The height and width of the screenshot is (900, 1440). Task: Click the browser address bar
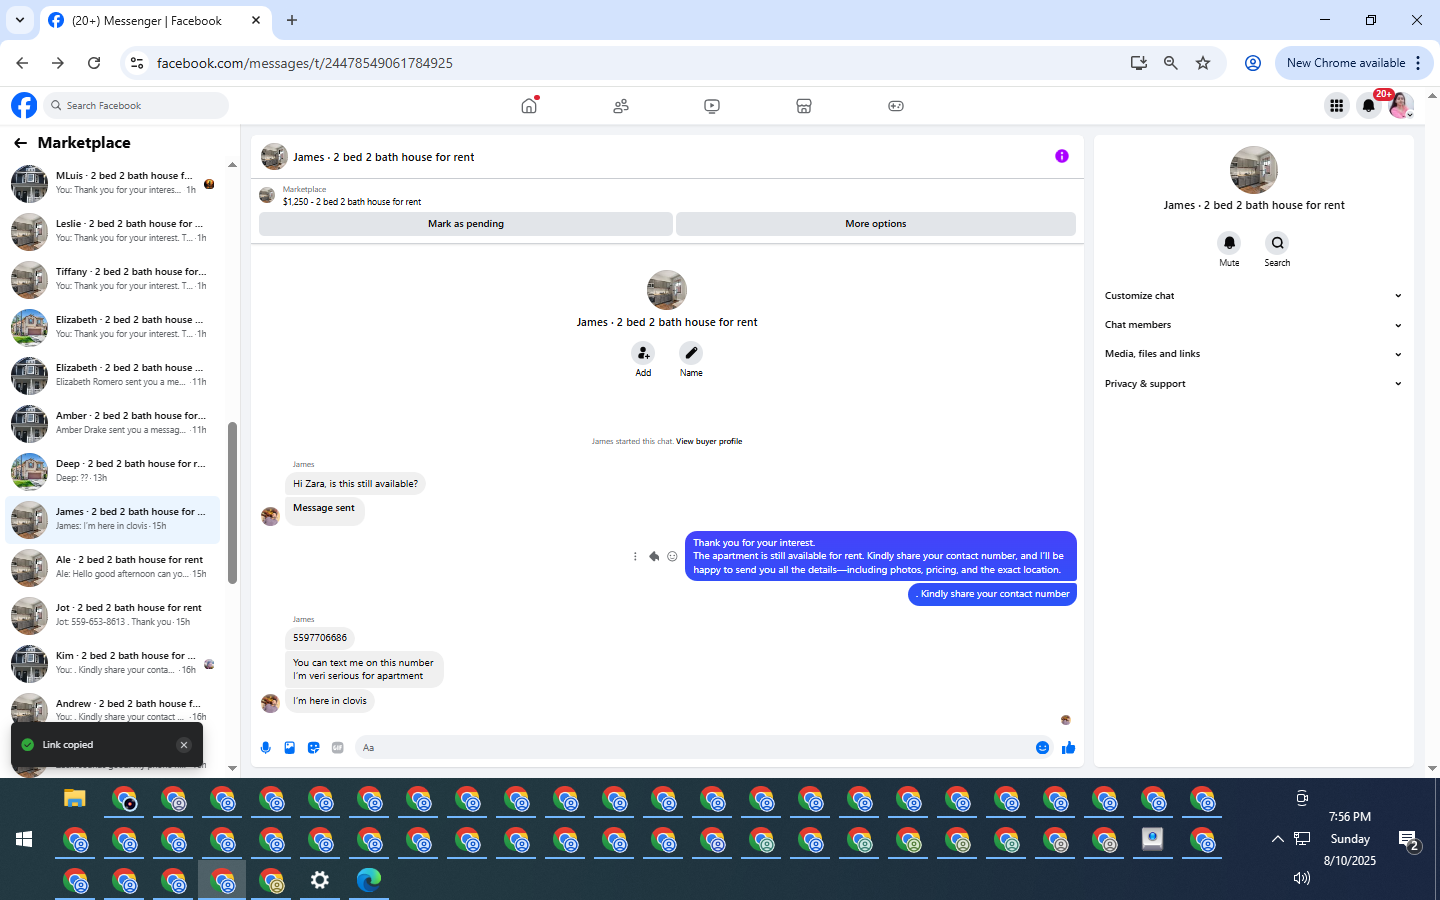pyautogui.click(x=640, y=63)
